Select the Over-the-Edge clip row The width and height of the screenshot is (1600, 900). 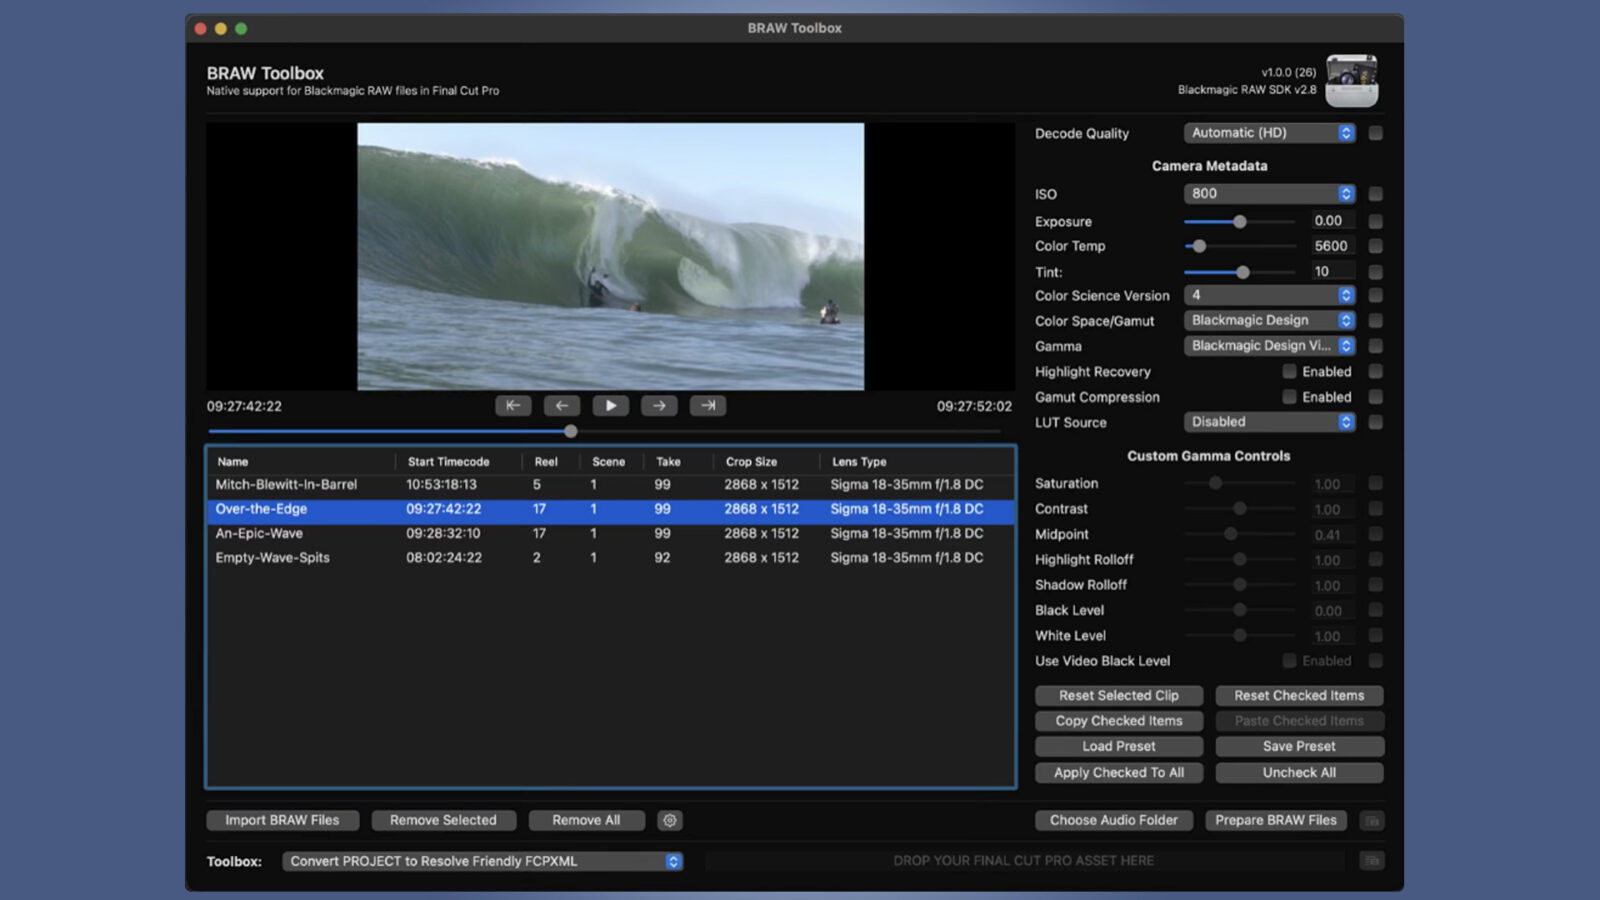point(610,509)
